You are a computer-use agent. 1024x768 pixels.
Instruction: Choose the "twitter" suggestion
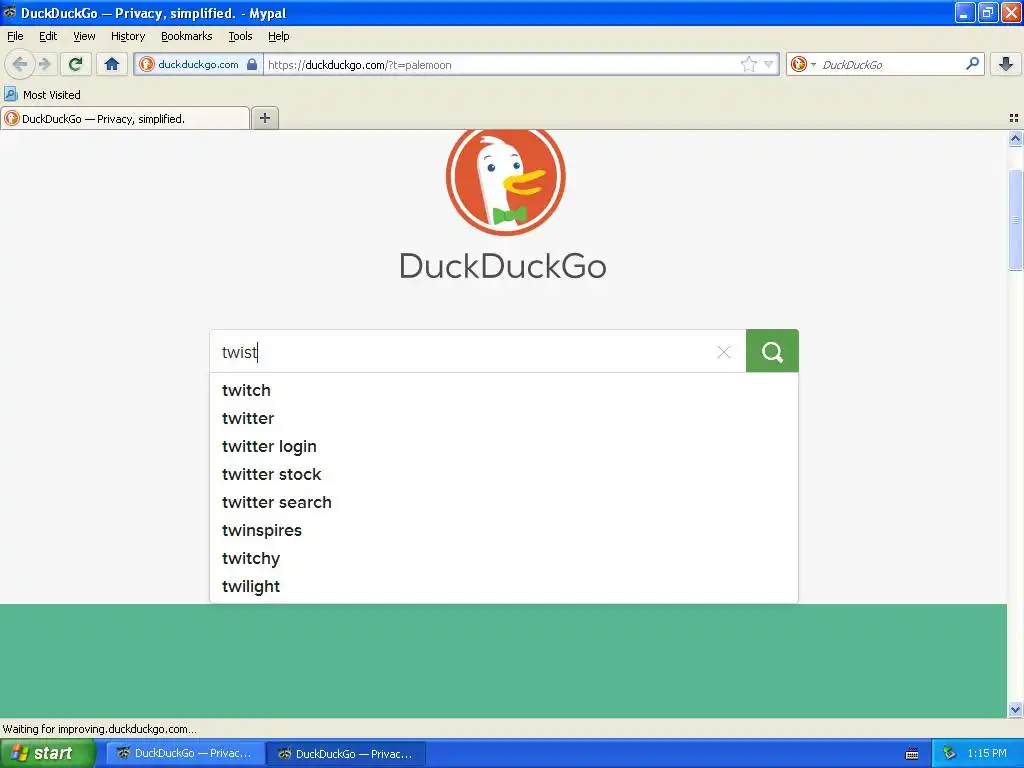pos(504,418)
